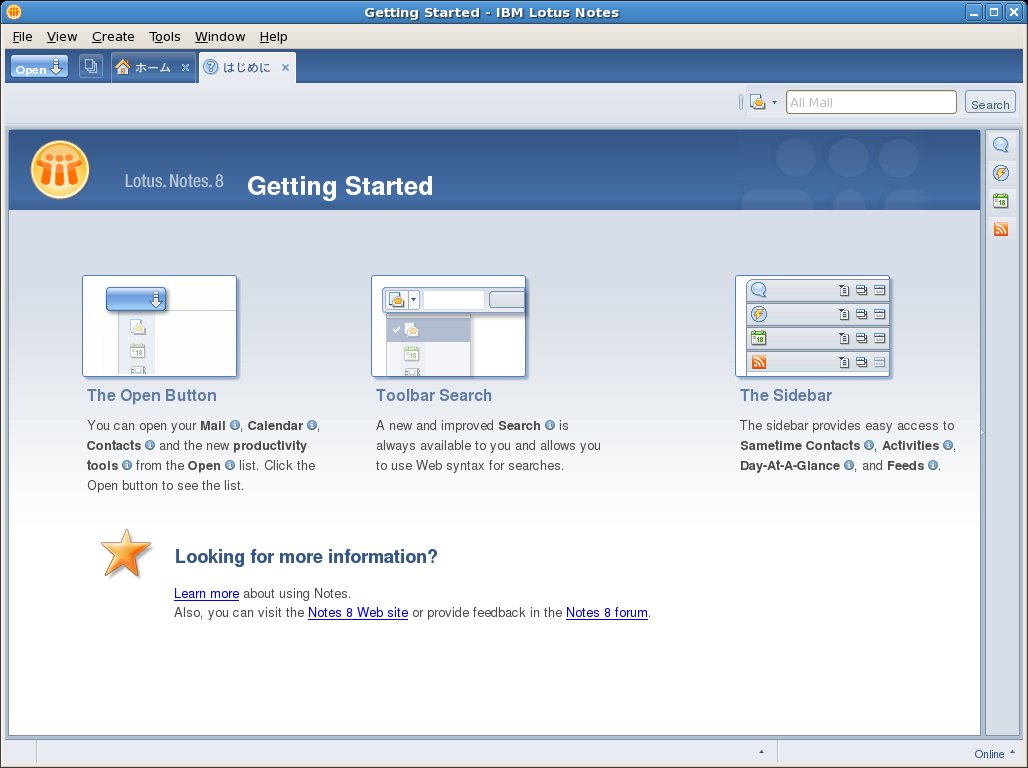
Task: Click the search toolbar grip handle
Action: tap(741, 102)
